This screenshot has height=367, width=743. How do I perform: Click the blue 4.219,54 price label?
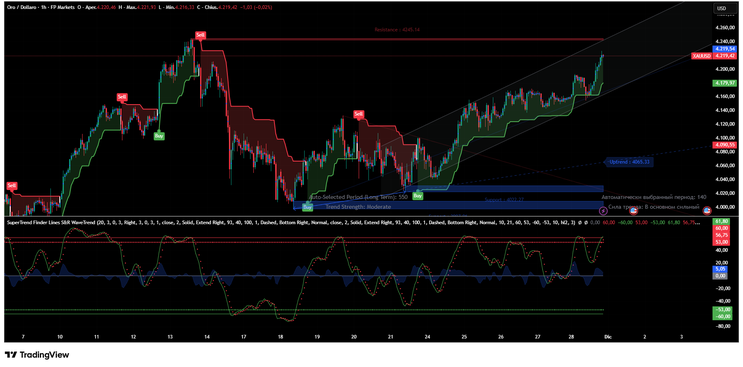point(725,49)
